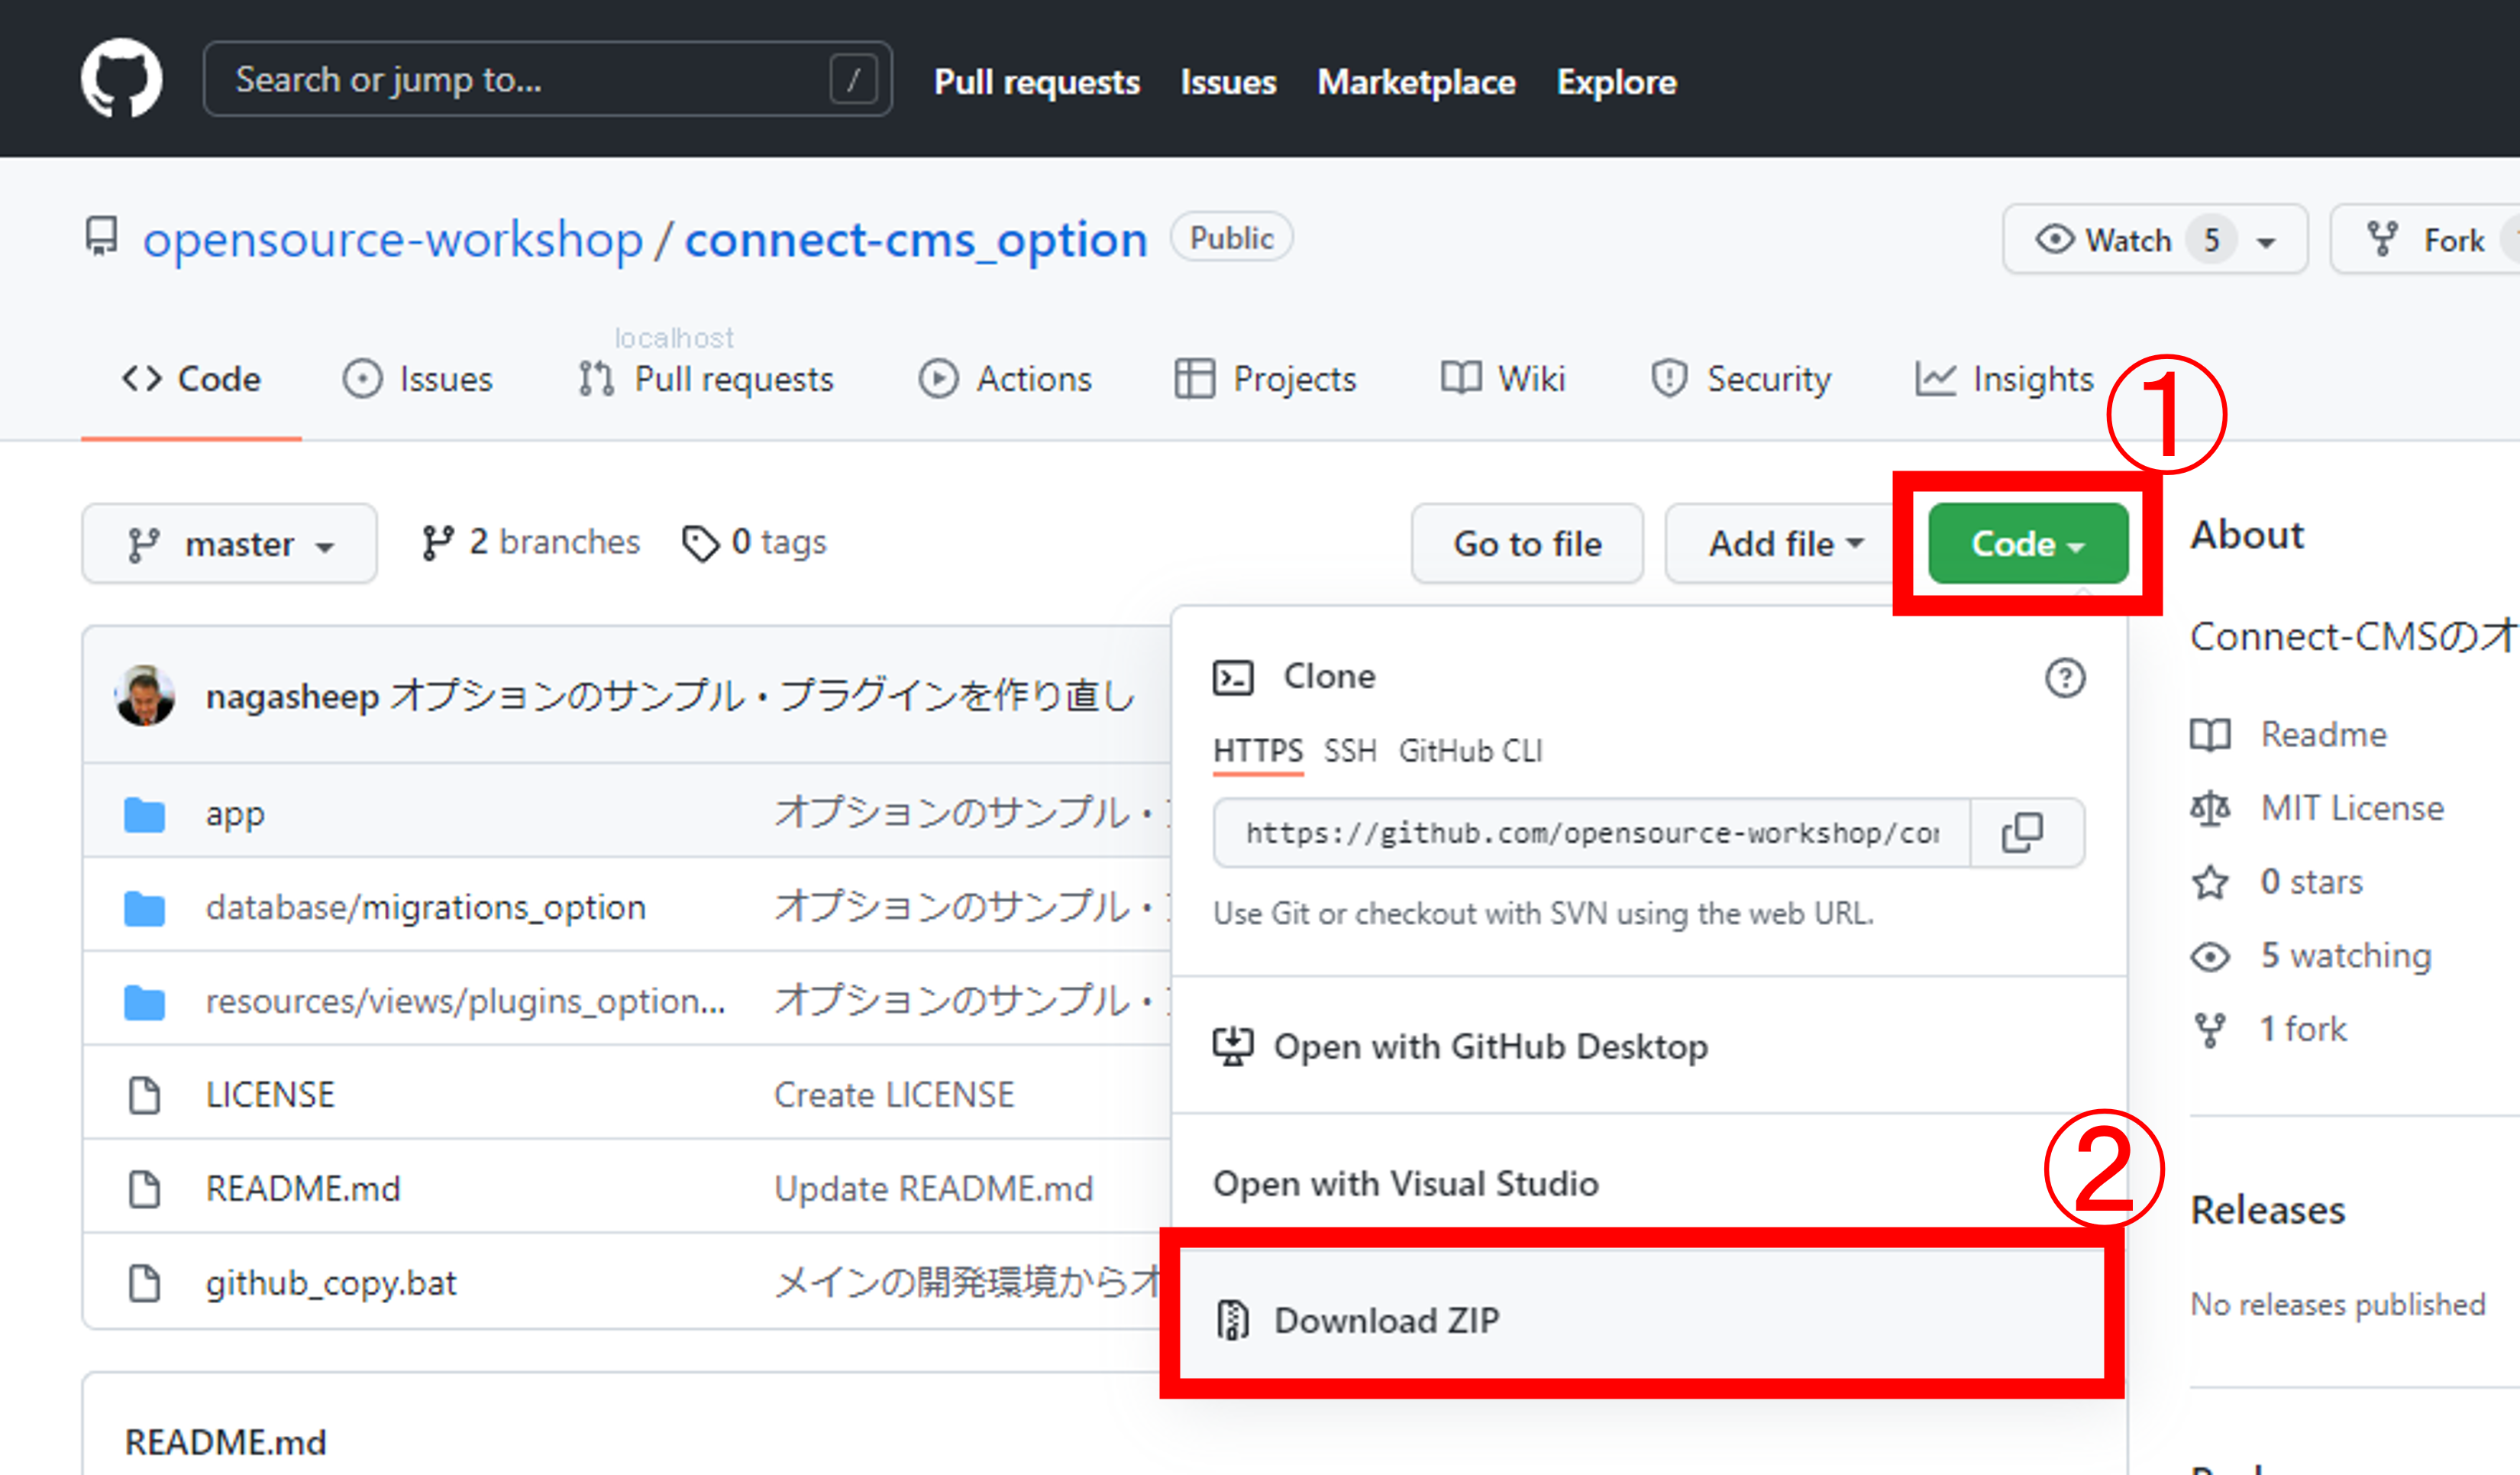This screenshot has width=2520, height=1475.
Task: Select the HTTPS clone option
Action: [x=1252, y=752]
